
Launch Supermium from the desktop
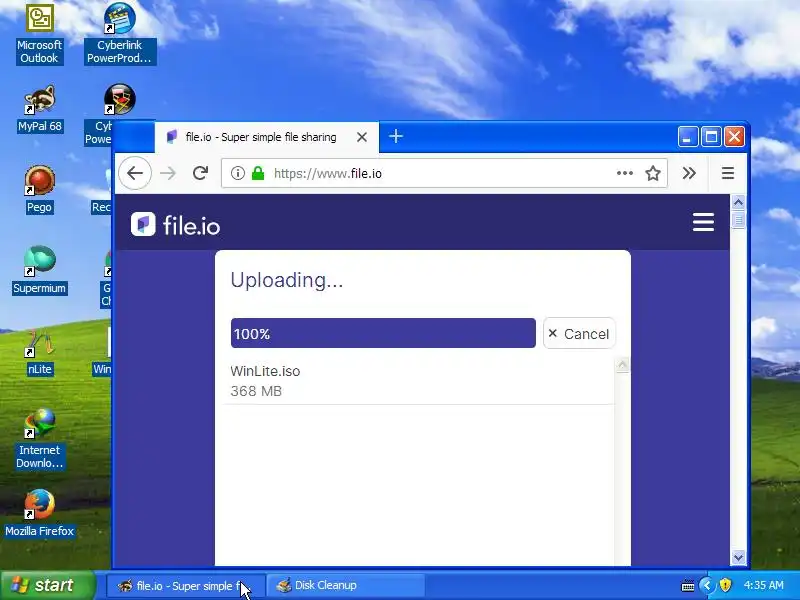(x=39, y=270)
